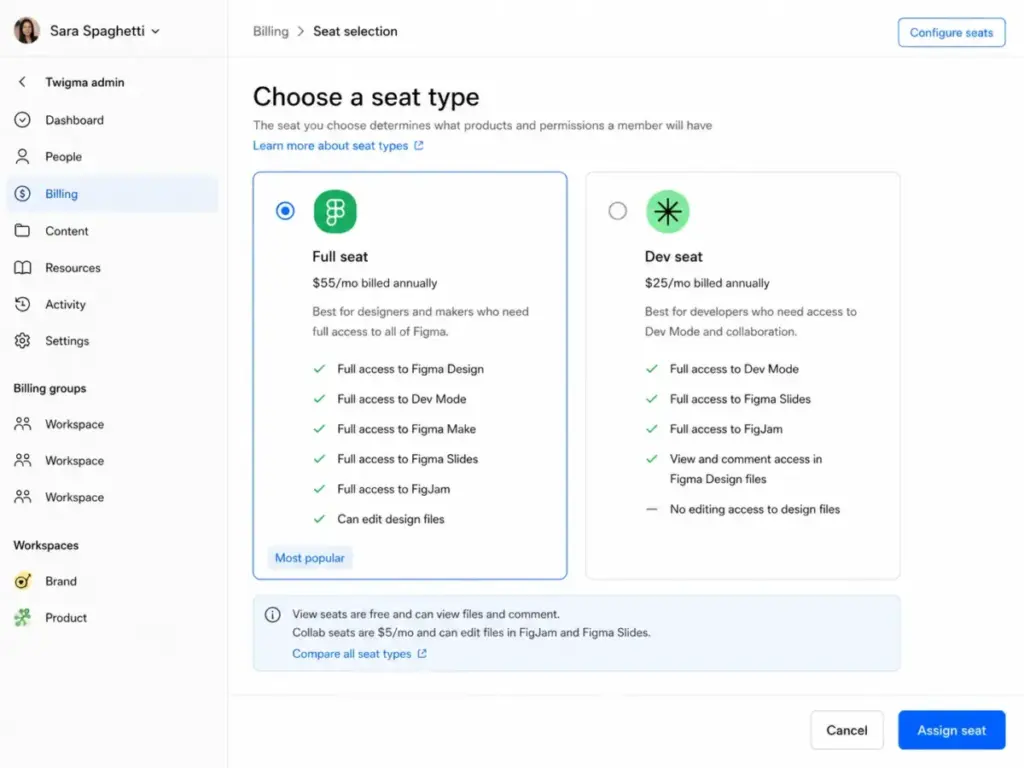Click the $55/mo billed annually price
This screenshot has height=768, width=1024.
[375, 283]
